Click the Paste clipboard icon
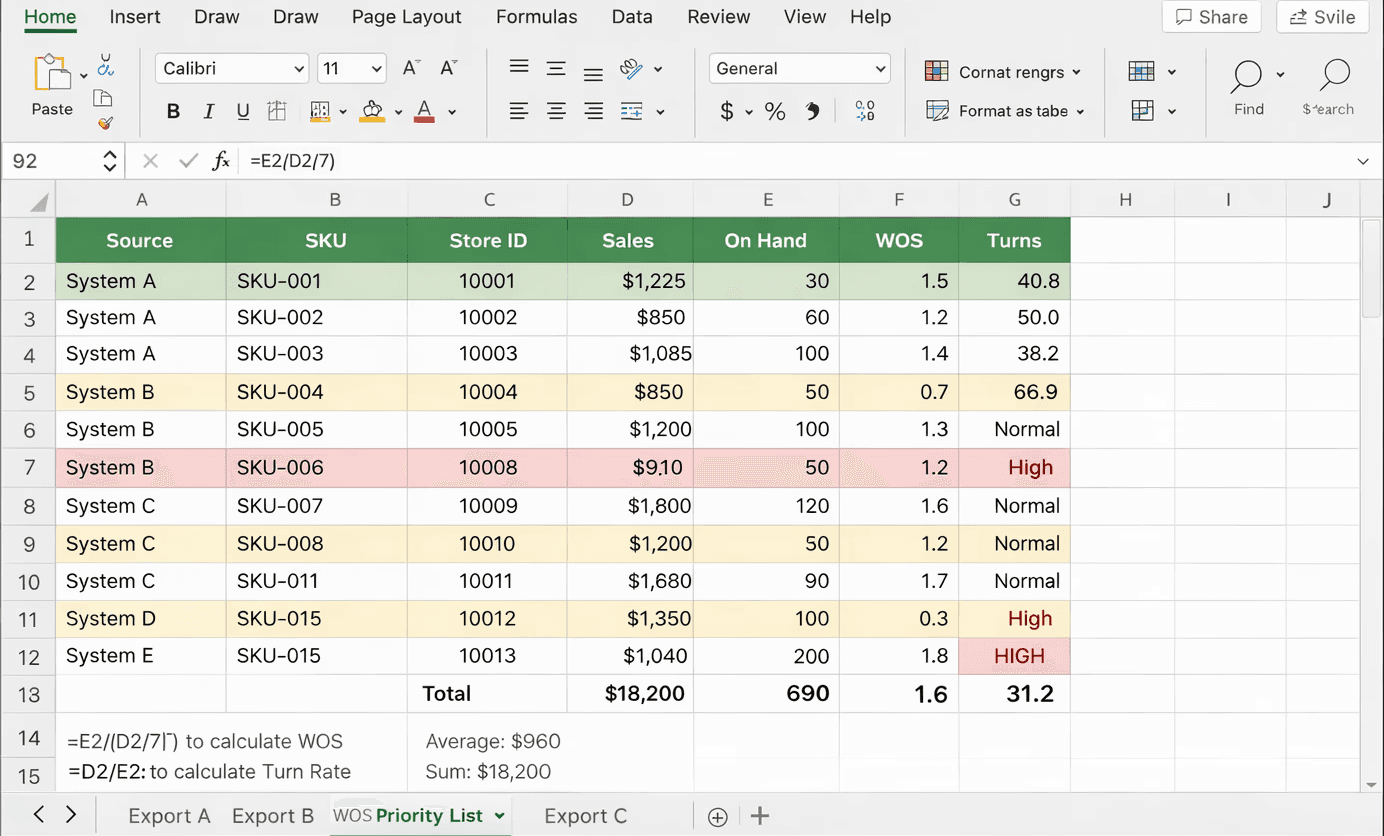This screenshot has width=1384, height=836. click(x=52, y=74)
